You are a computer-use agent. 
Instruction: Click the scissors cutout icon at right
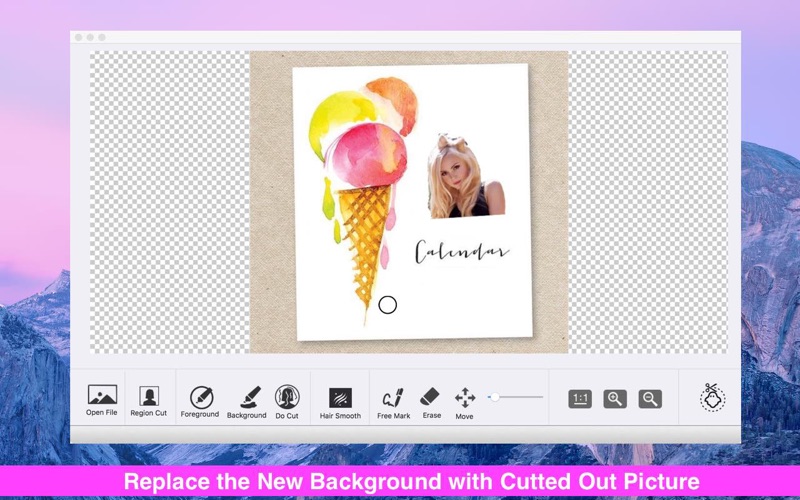pos(712,397)
